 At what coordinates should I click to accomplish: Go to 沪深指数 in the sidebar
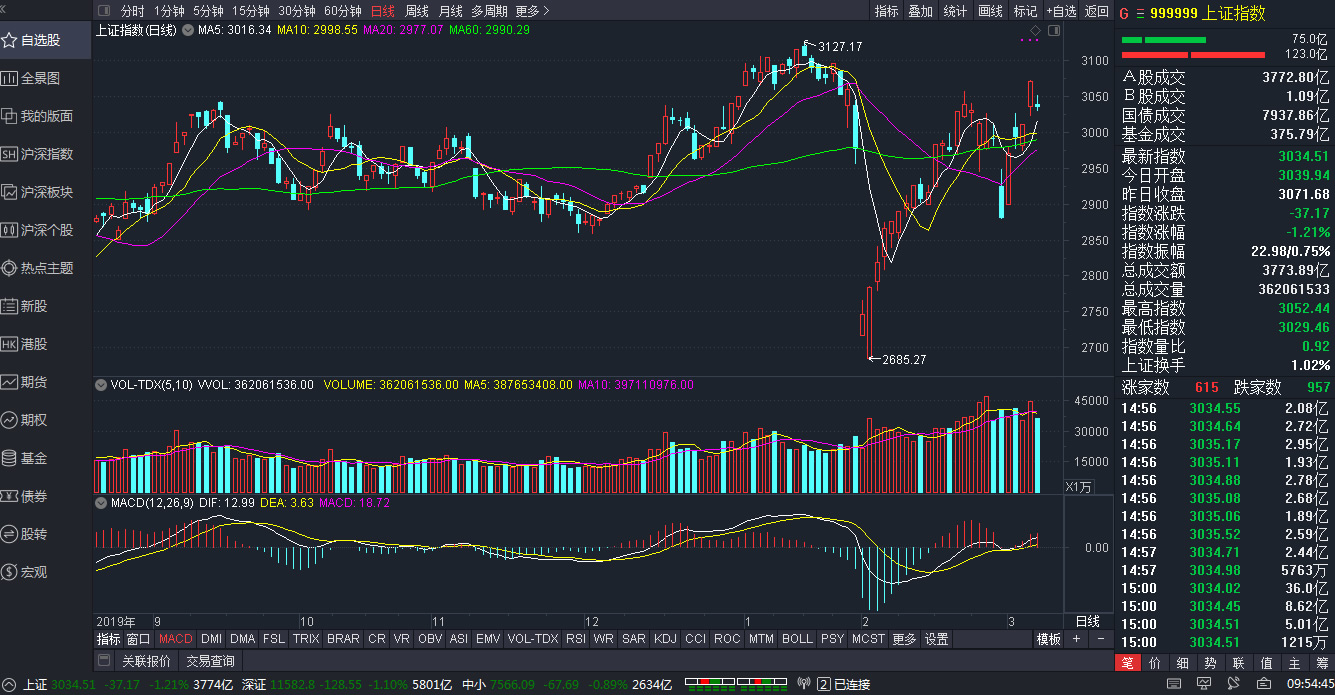pyautogui.click(x=46, y=154)
